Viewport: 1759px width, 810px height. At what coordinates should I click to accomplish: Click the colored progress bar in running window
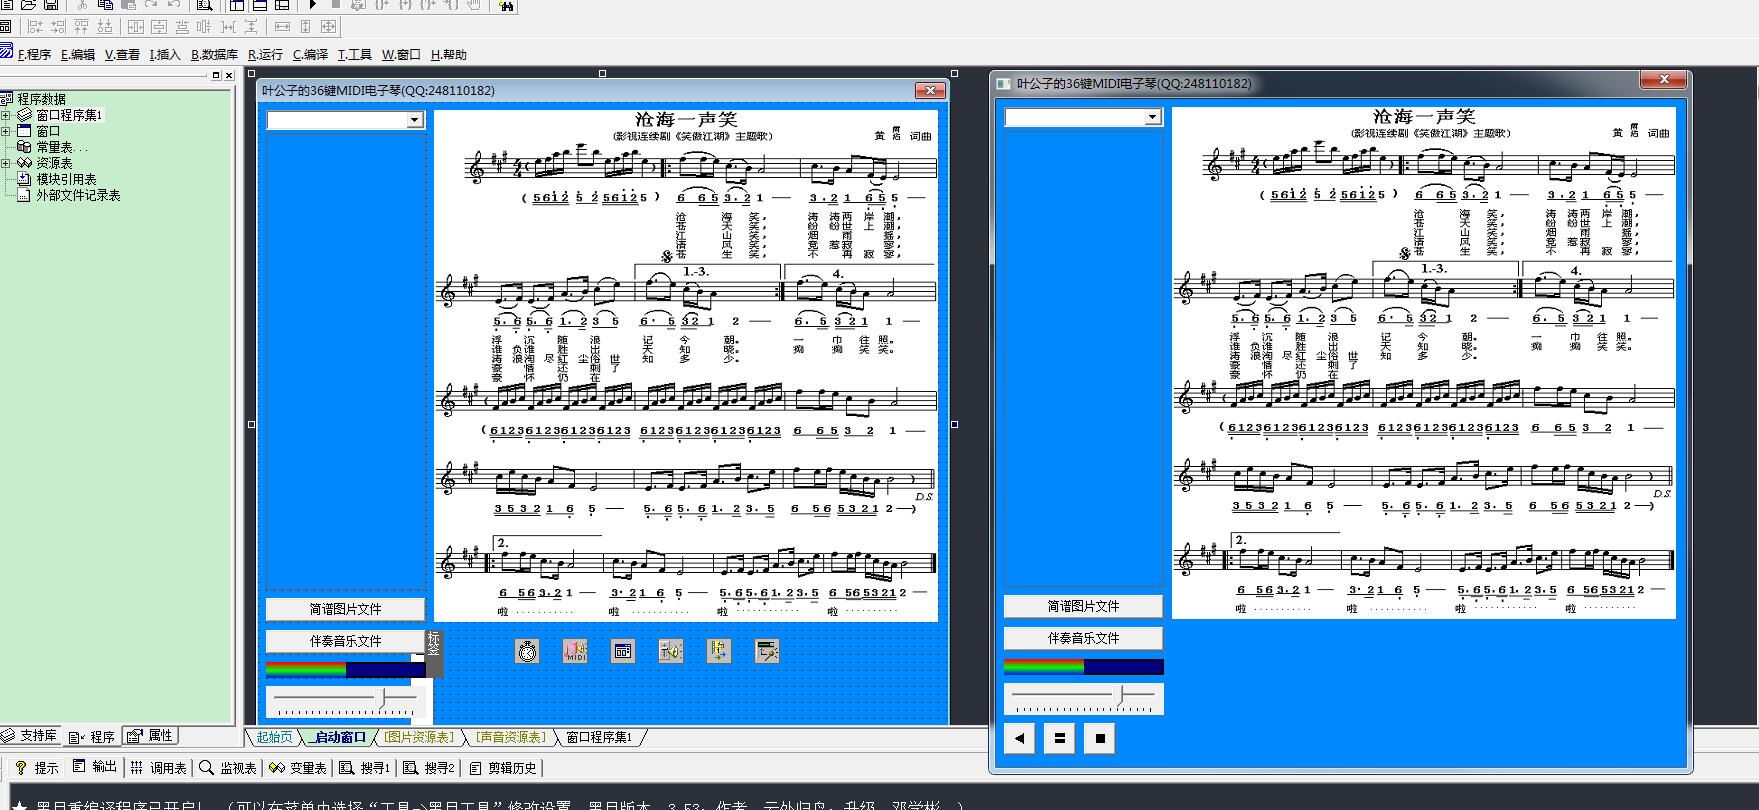click(1083, 666)
